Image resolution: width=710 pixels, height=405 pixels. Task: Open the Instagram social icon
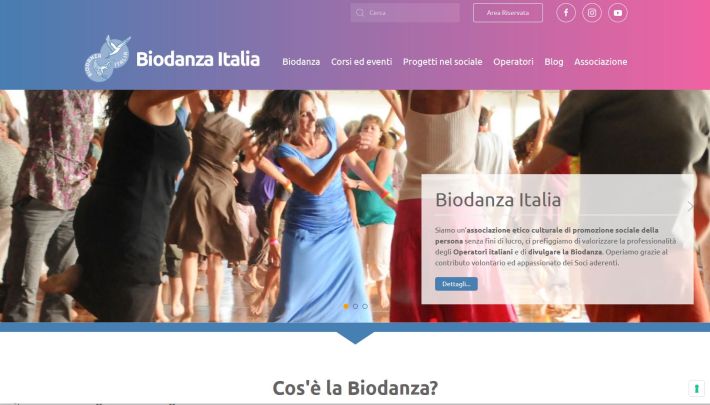[592, 13]
